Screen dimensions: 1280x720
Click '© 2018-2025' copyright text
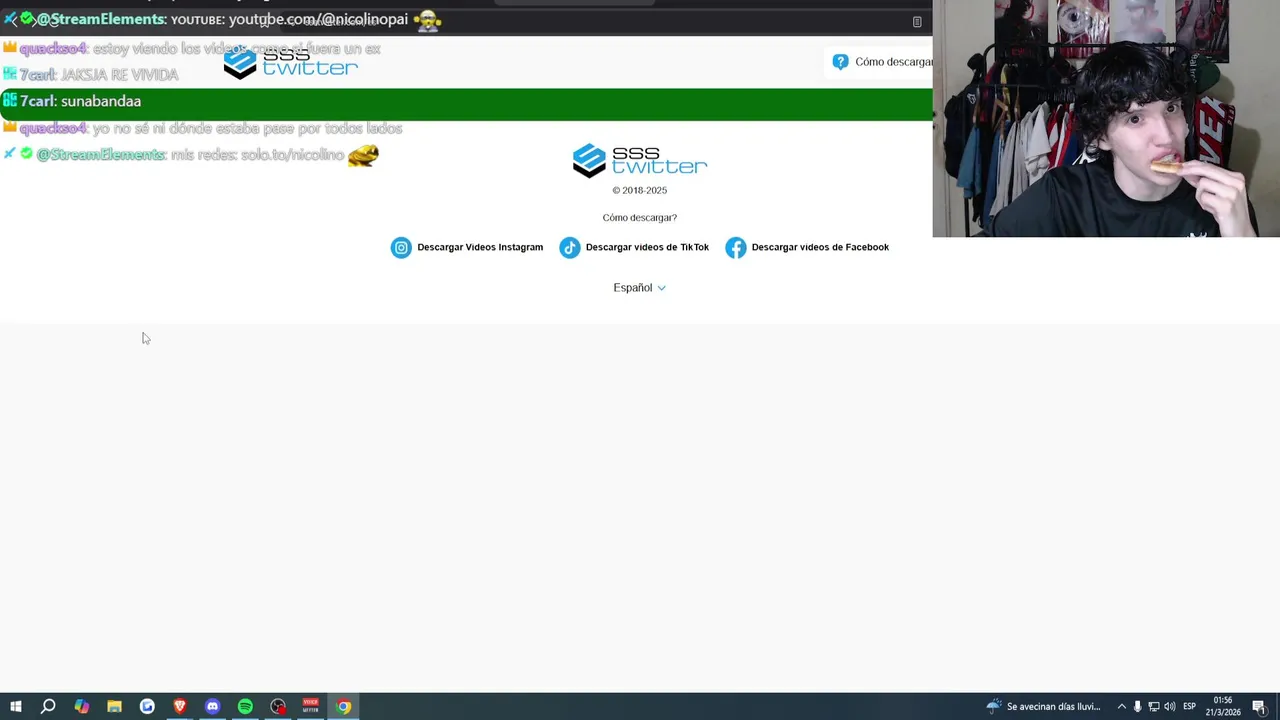pos(640,190)
